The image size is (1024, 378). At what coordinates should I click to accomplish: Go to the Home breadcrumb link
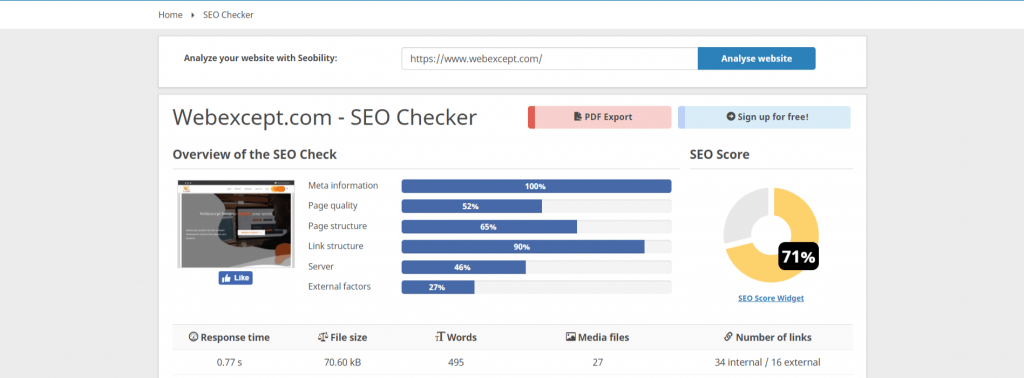point(170,14)
